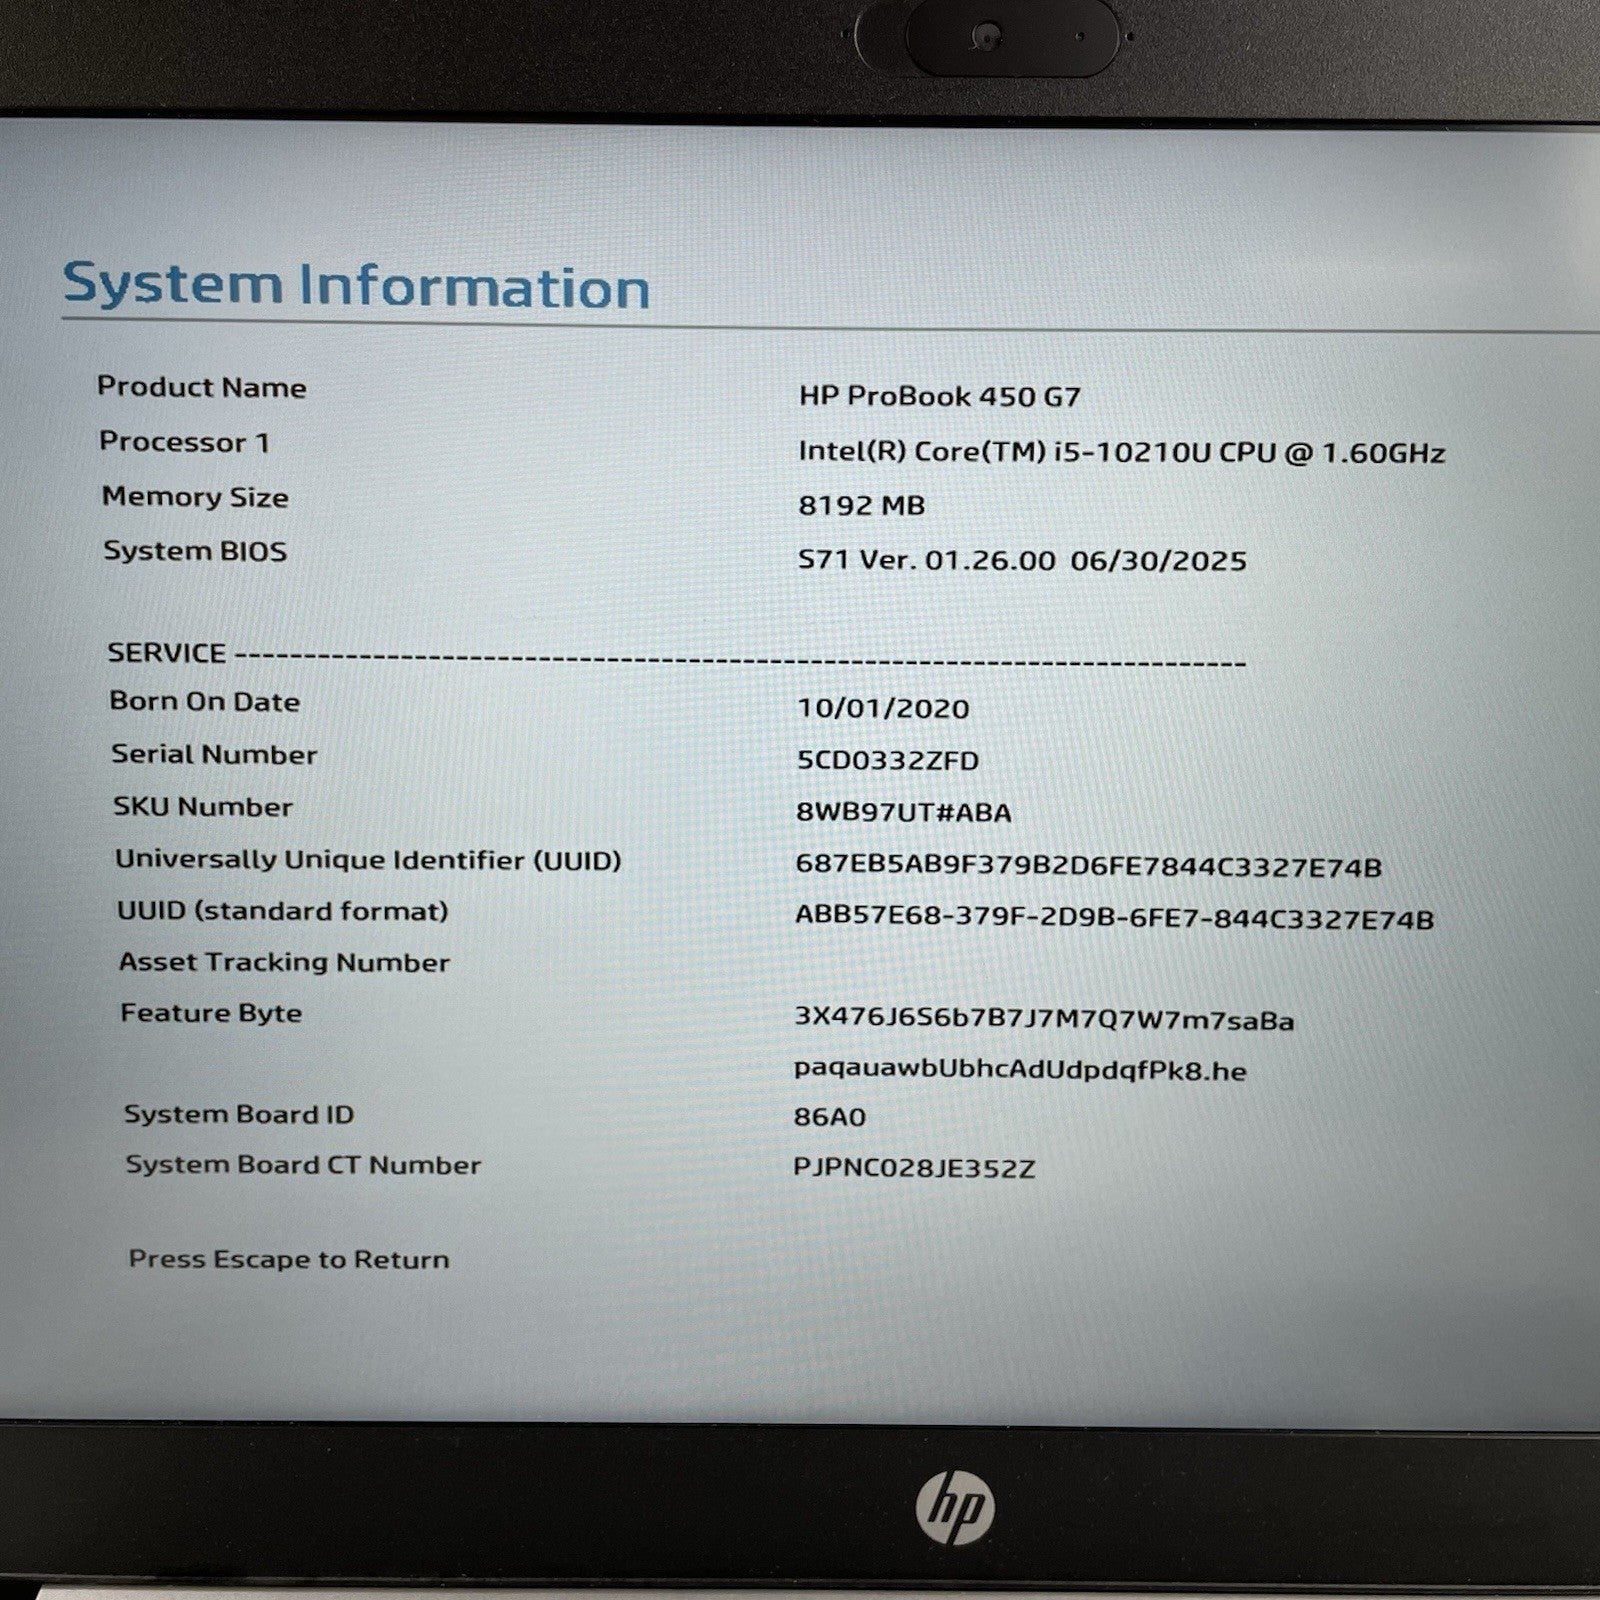Select the Processor 1 label
The image size is (1600, 1600).
[x=184, y=442]
